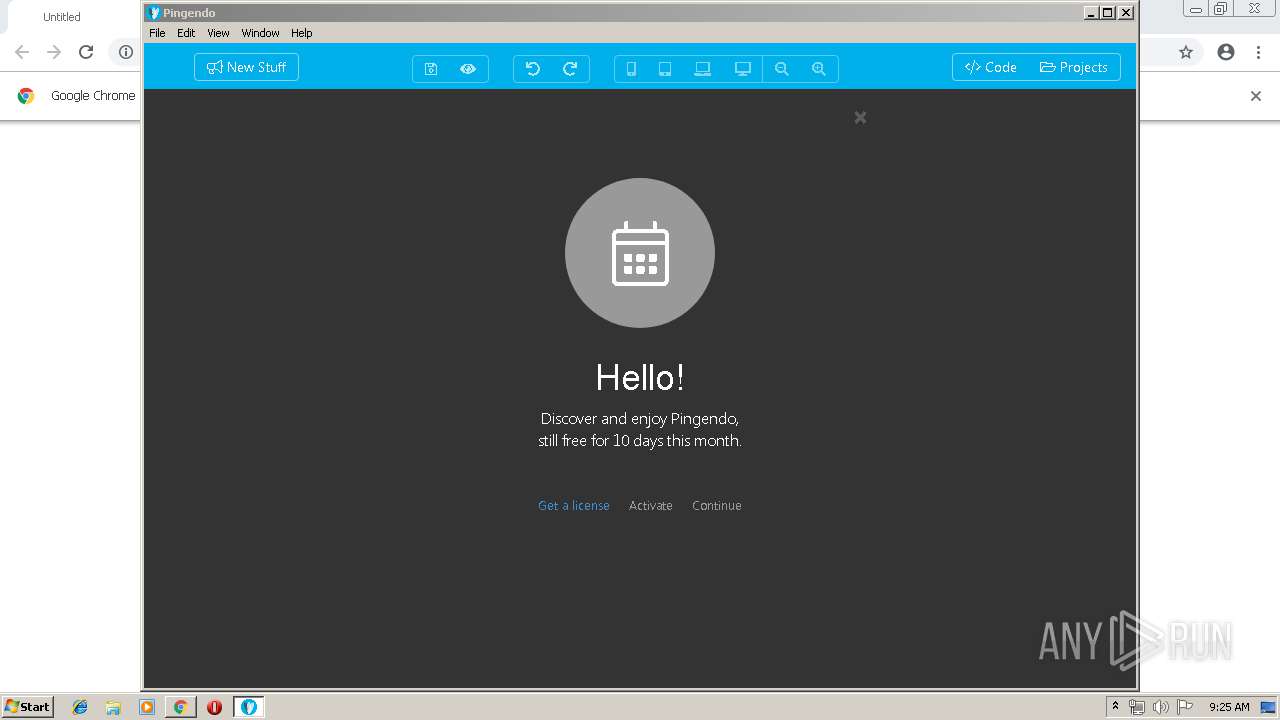Toggle preview mode with the eye icon

(x=468, y=69)
